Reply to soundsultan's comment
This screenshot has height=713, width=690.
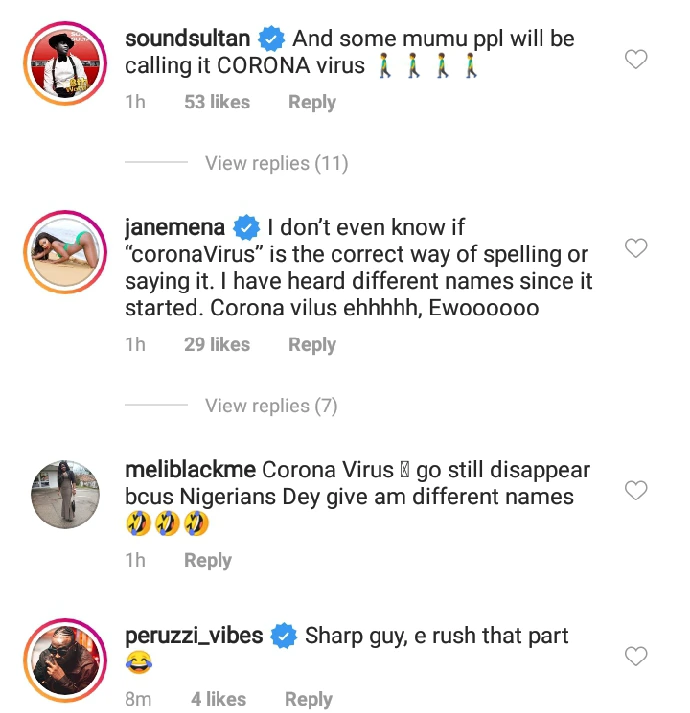point(311,102)
